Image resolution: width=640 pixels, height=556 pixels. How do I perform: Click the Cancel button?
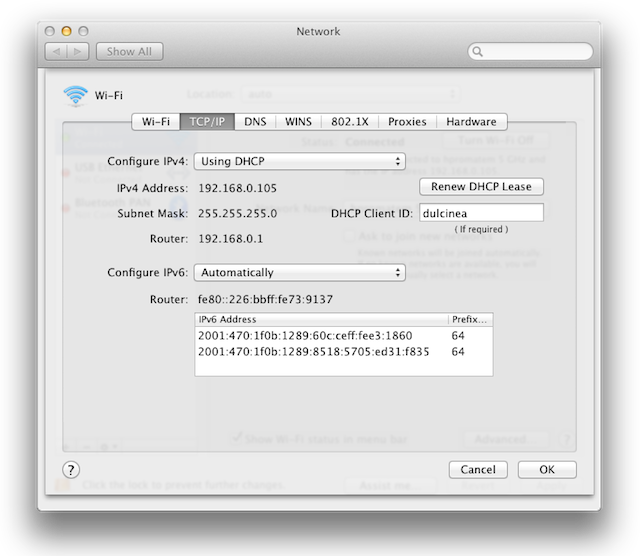click(x=478, y=470)
